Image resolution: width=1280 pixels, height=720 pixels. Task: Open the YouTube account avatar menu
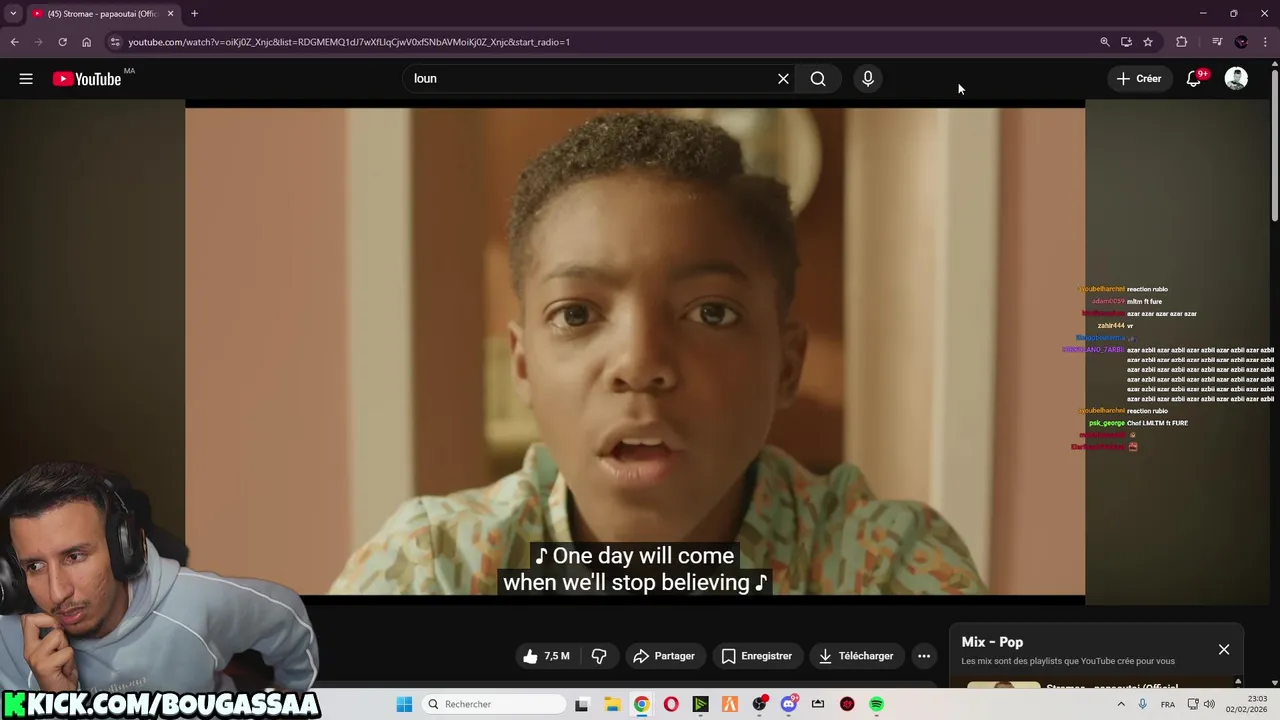click(1236, 79)
